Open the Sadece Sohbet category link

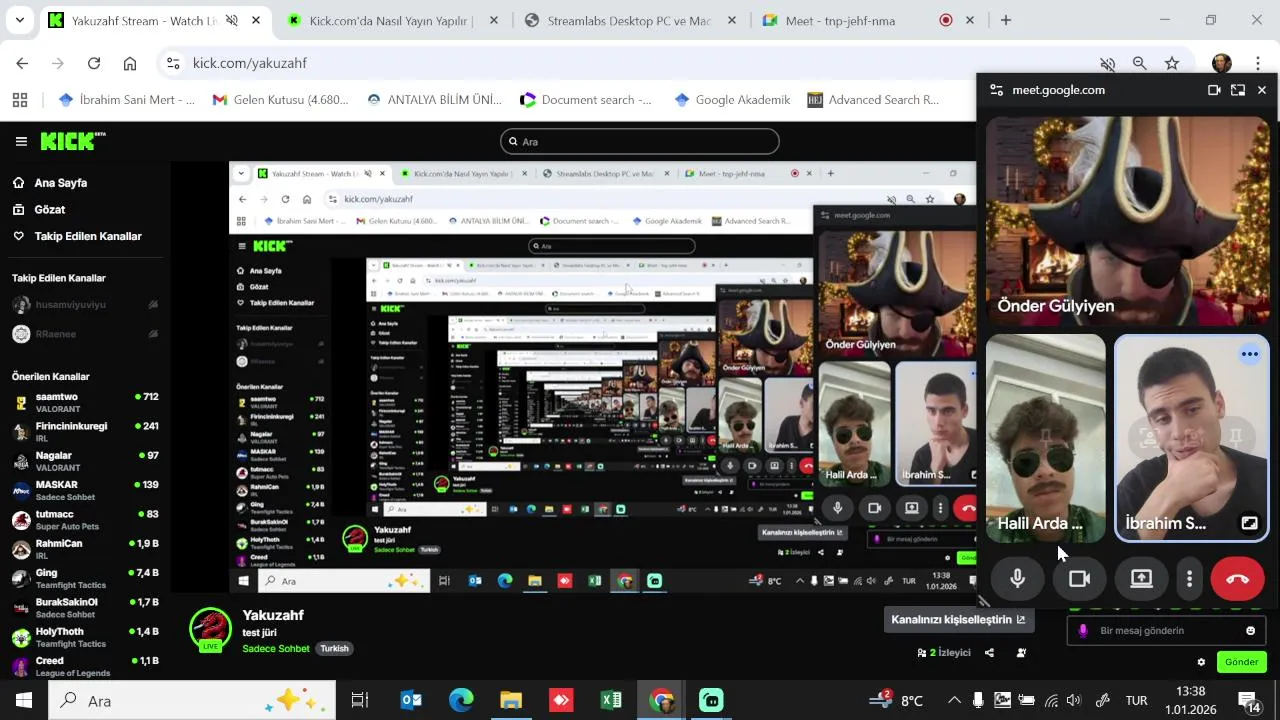pyautogui.click(x=276, y=649)
